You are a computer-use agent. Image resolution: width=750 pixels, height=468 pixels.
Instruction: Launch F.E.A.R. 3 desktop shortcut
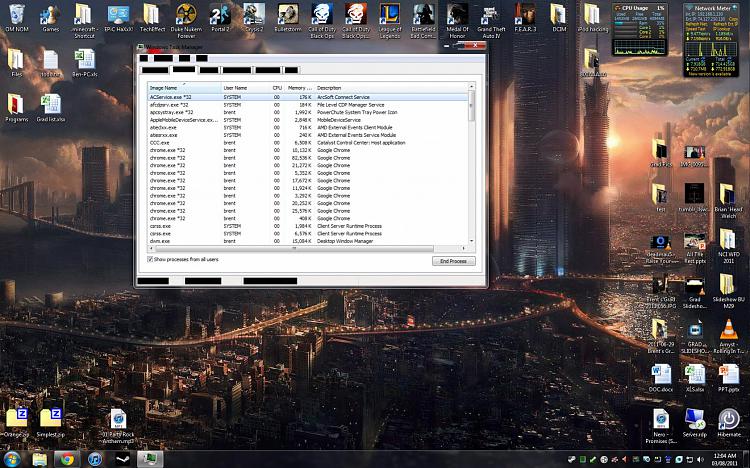pos(525,18)
